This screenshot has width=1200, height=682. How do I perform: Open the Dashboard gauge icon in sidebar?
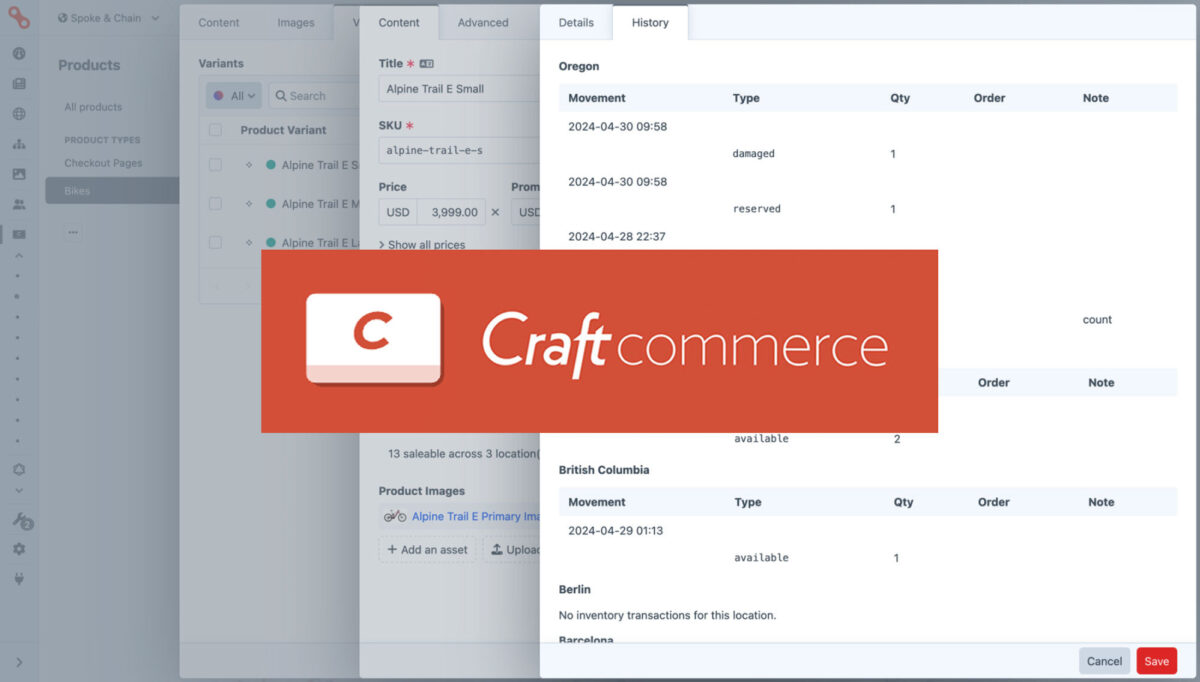coord(19,54)
